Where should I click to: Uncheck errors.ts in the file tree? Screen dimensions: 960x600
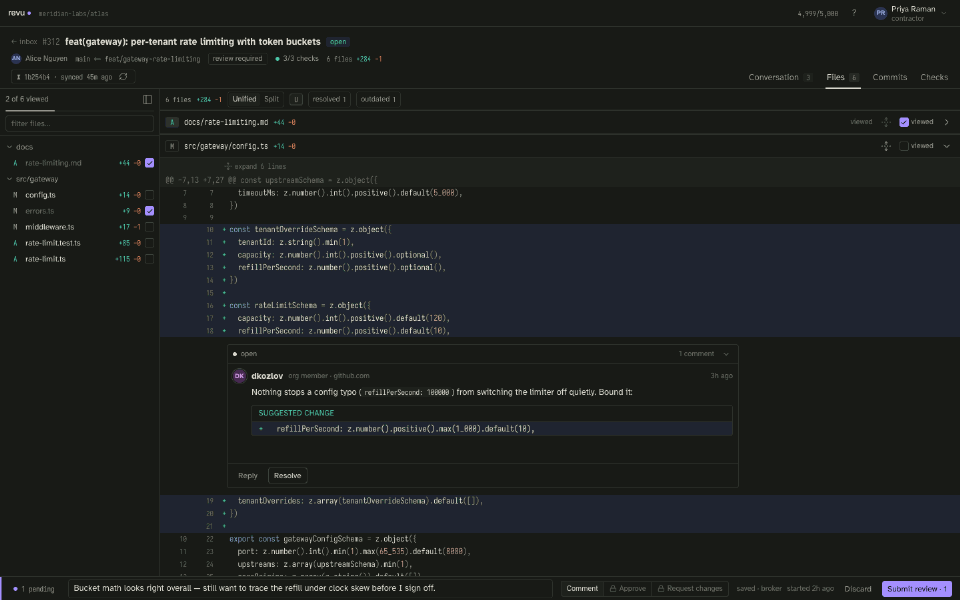[149, 211]
